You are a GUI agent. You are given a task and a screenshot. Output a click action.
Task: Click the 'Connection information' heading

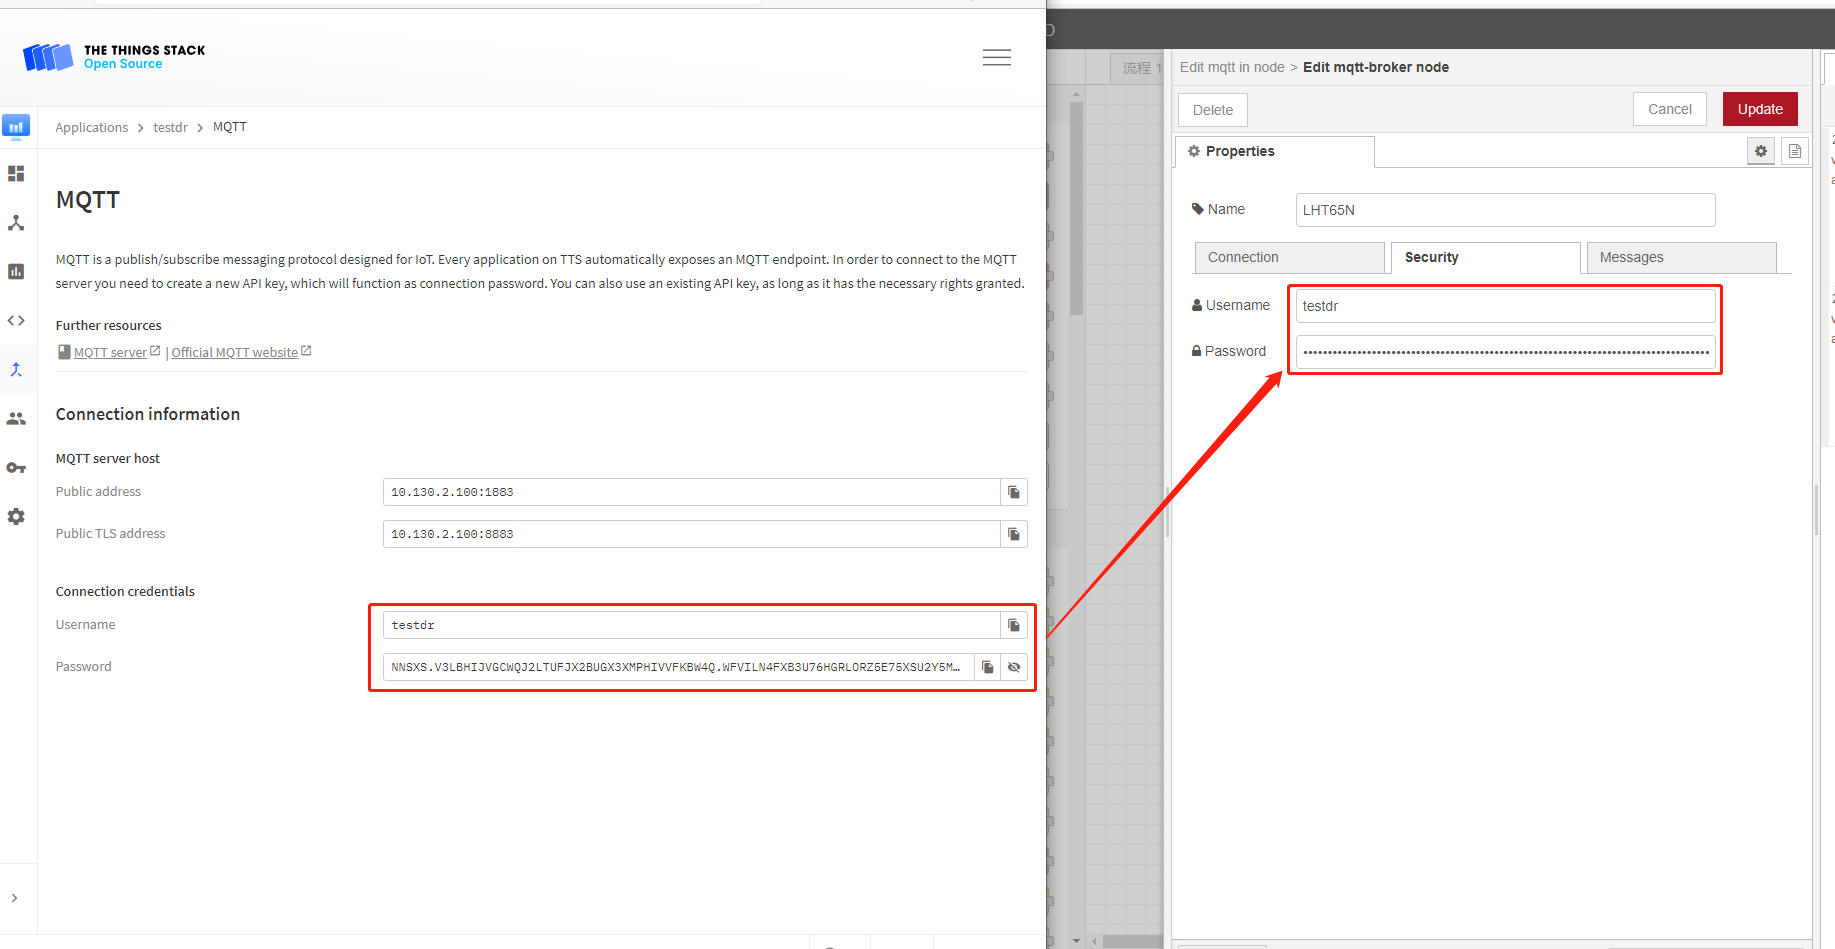click(148, 414)
